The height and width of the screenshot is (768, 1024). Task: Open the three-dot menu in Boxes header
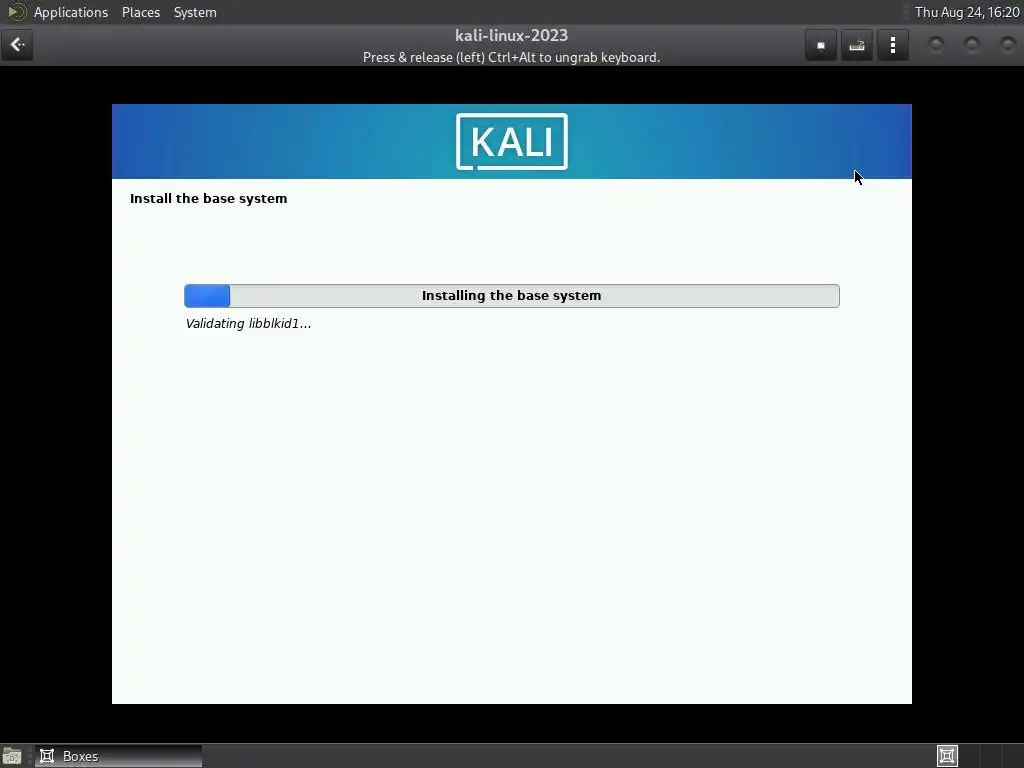pyautogui.click(x=893, y=45)
